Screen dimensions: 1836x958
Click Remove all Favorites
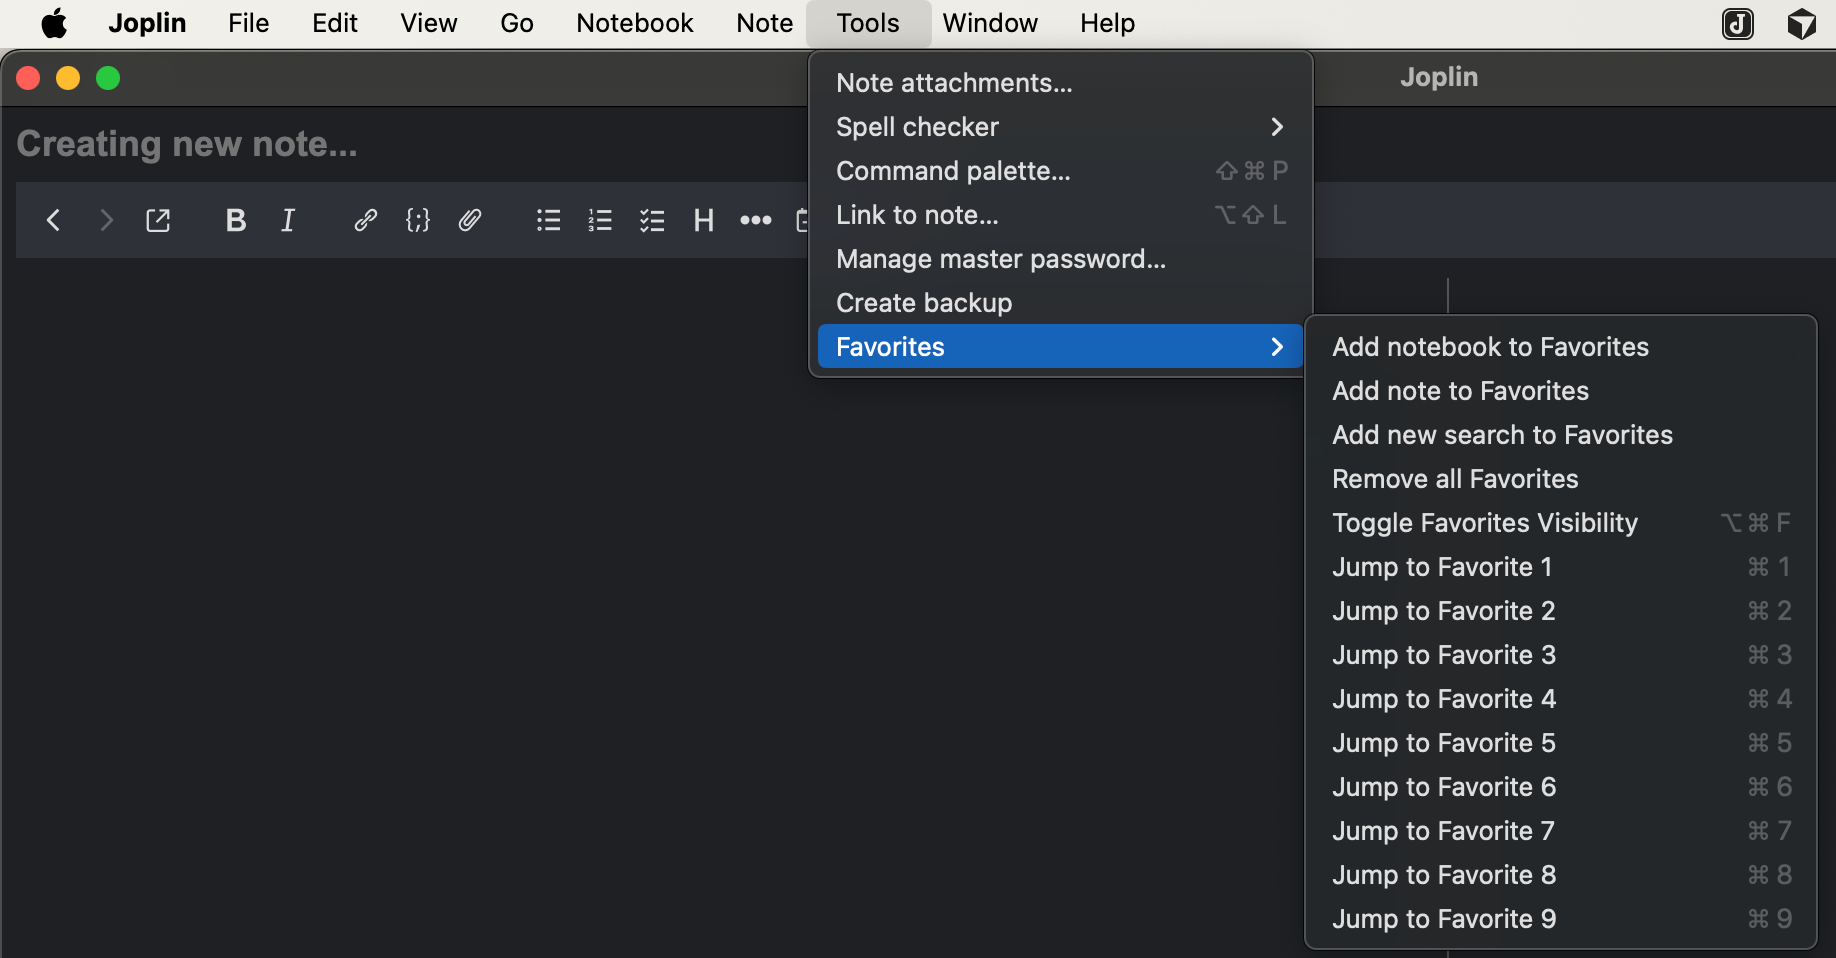pyautogui.click(x=1561, y=479)
